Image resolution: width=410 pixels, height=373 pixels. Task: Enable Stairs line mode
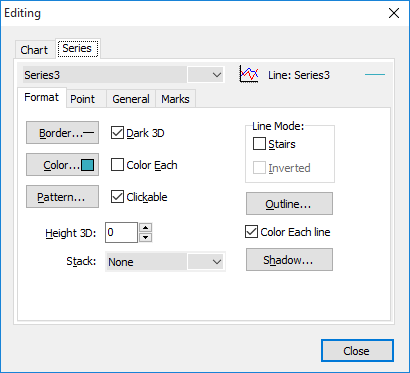(259, 144)
